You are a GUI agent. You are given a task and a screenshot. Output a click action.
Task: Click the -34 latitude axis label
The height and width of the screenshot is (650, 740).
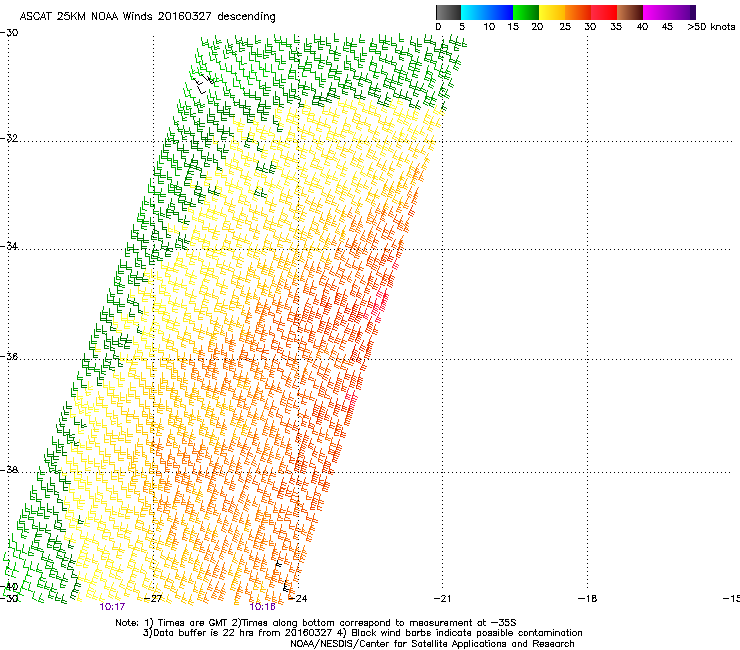pos(9,246)
